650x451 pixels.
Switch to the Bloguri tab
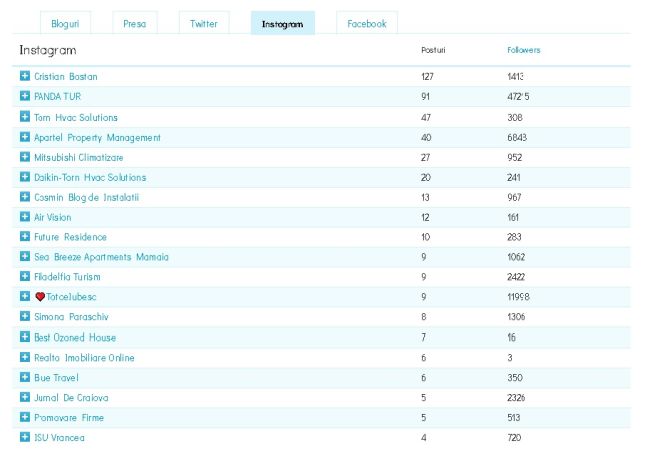(65, 24)
